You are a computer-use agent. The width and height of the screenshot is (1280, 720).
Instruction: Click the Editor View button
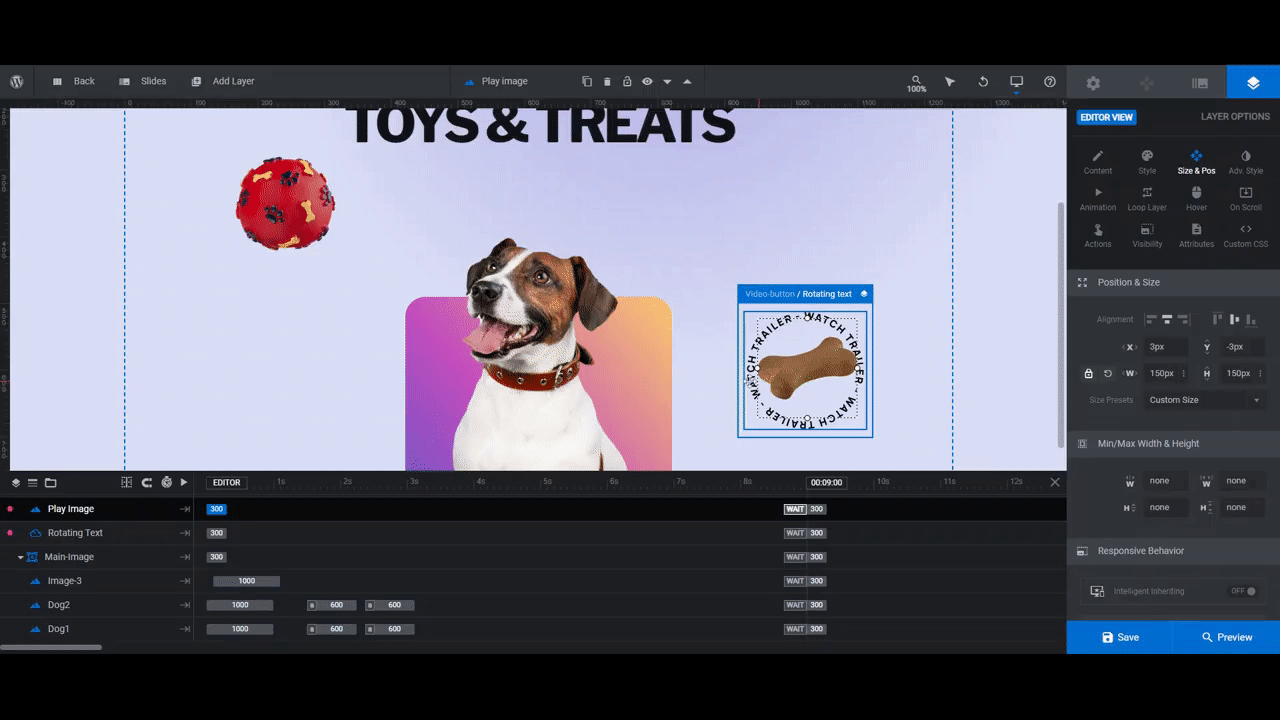tap(1106, 117)
